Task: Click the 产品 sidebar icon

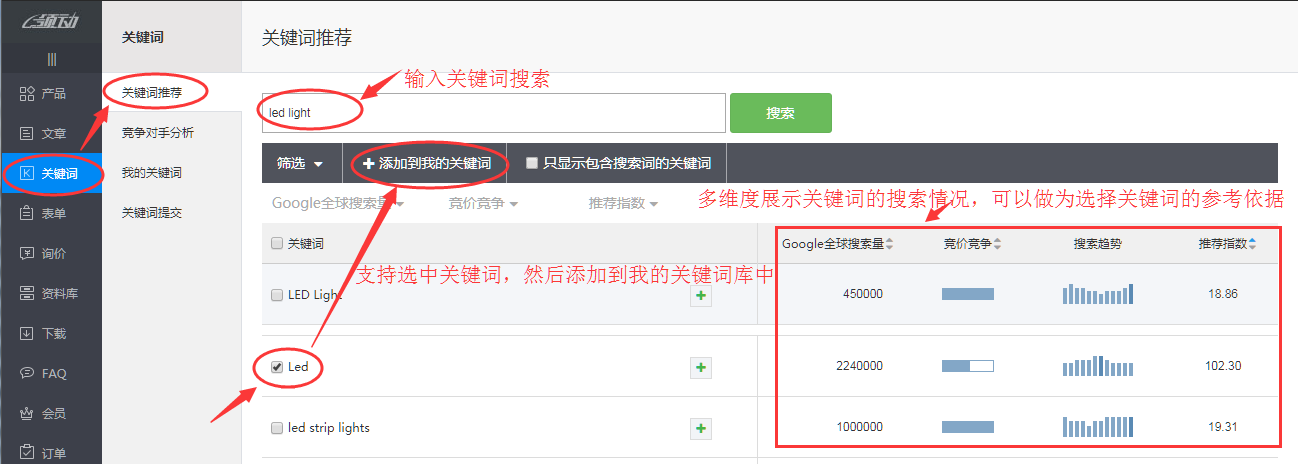Action: pos(27,93)
